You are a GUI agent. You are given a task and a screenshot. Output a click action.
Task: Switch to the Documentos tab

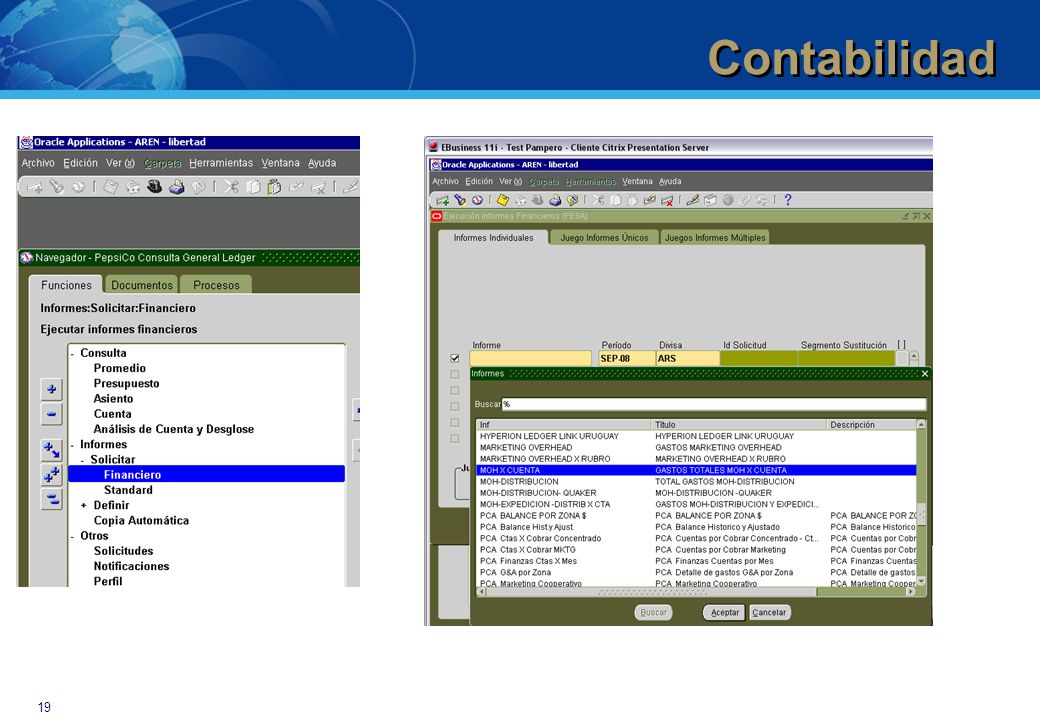141,284
